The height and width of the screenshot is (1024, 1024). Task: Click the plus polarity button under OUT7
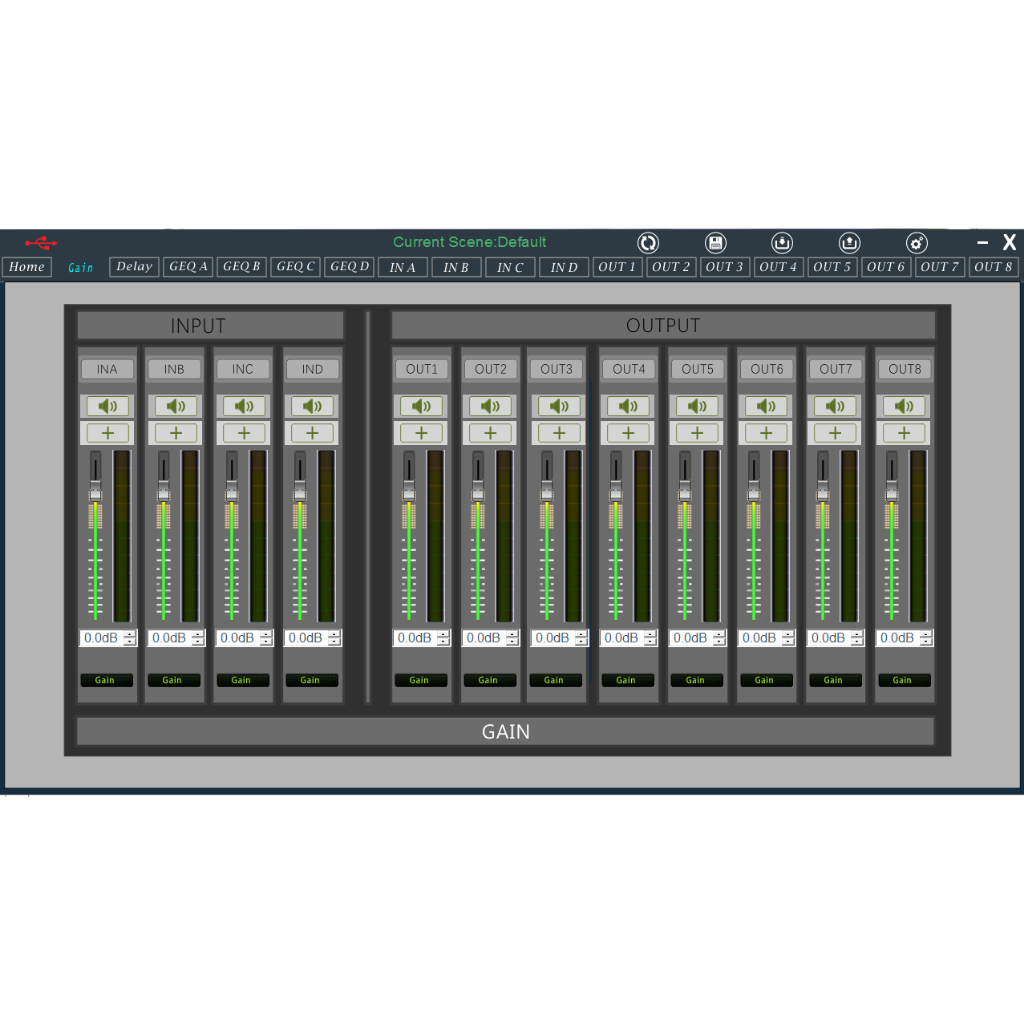(x=835, y=432)
